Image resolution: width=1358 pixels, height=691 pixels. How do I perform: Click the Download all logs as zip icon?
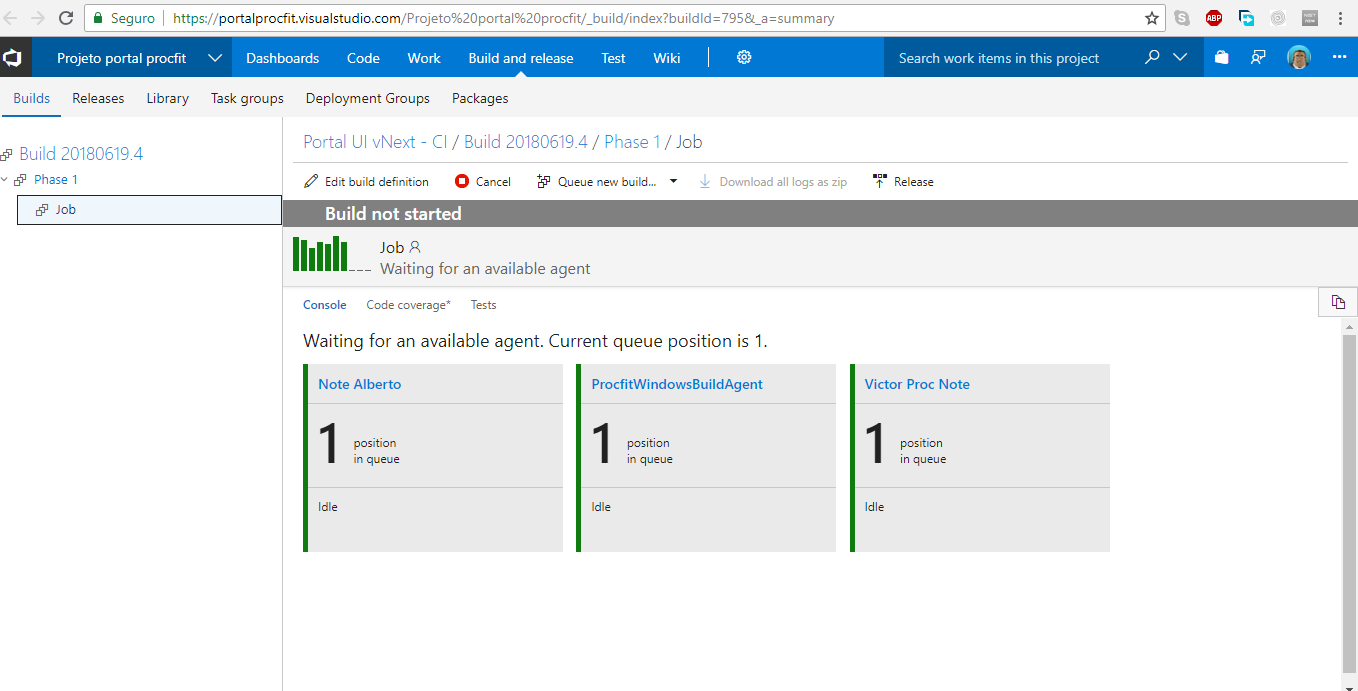pos(705,181)
